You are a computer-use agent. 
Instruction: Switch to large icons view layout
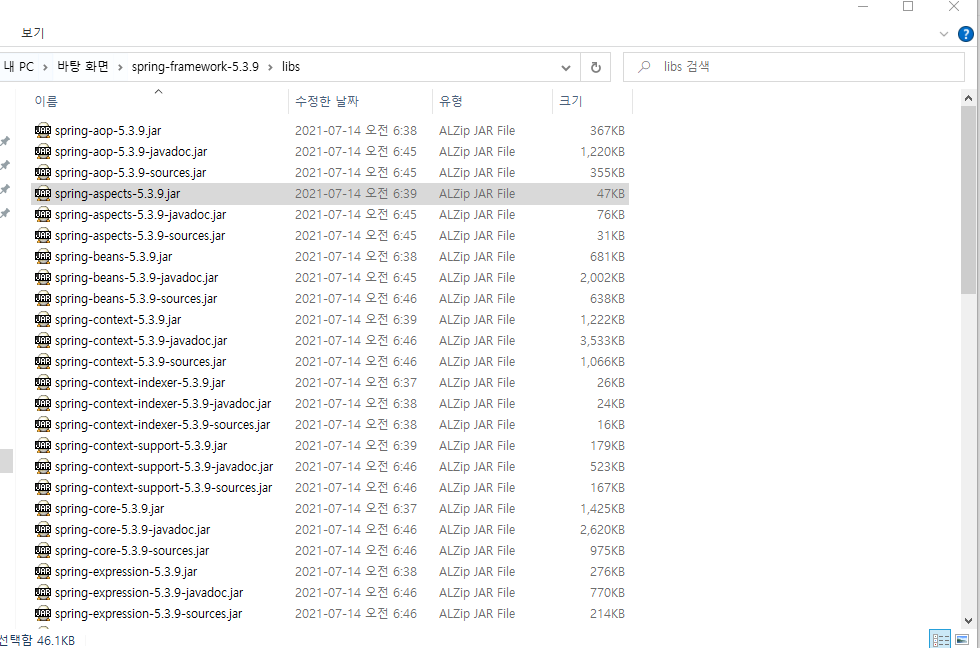tap(962, 639)
